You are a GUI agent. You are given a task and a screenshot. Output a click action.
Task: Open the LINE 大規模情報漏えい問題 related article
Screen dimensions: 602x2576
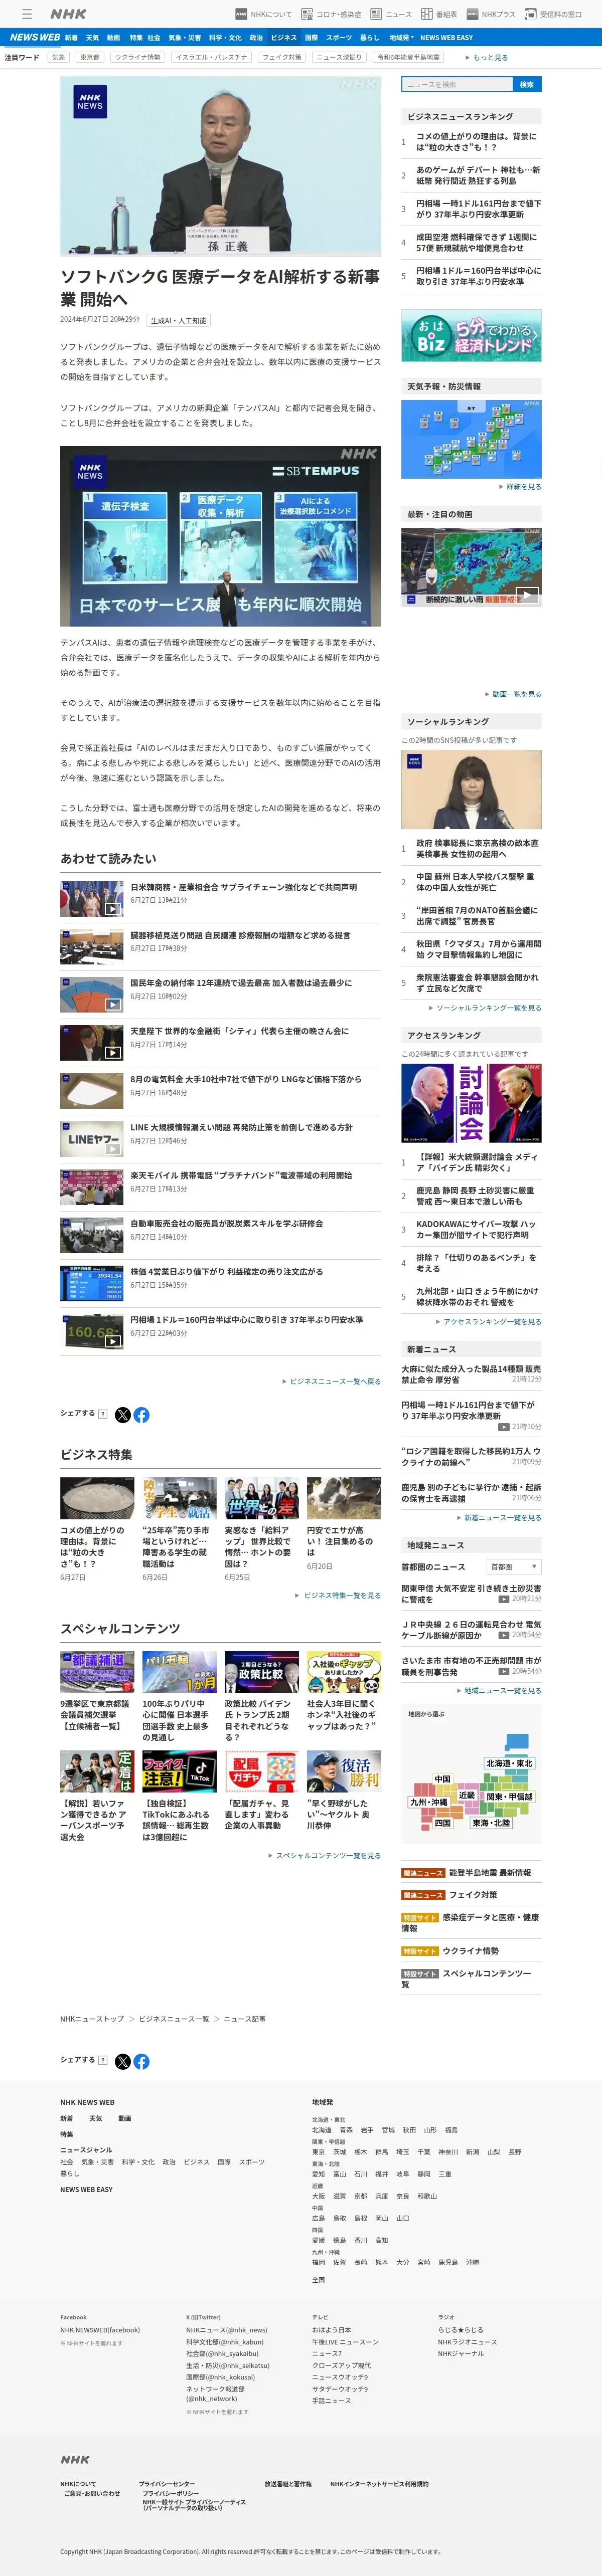click(x=241, y=1127)
